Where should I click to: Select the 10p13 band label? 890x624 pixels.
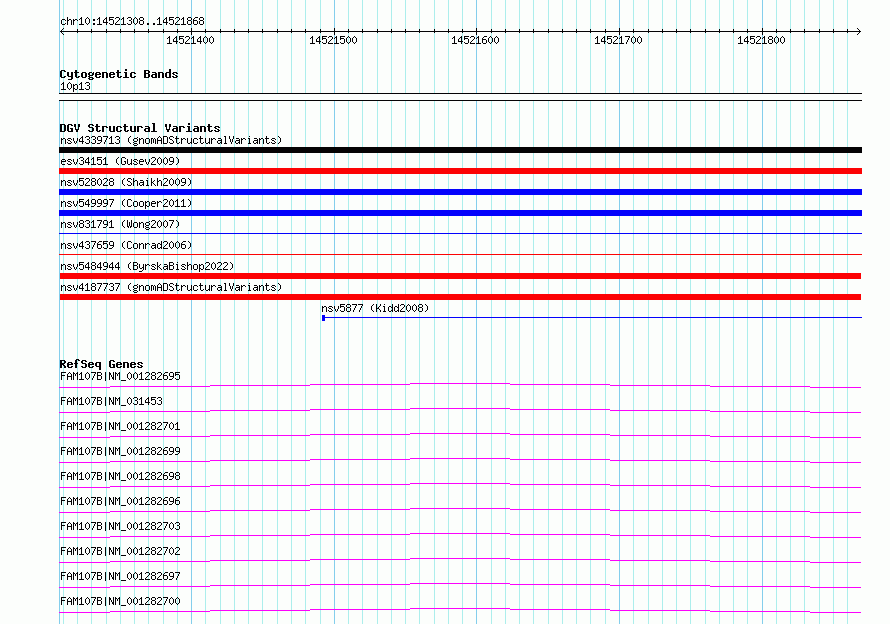(75, 86)
